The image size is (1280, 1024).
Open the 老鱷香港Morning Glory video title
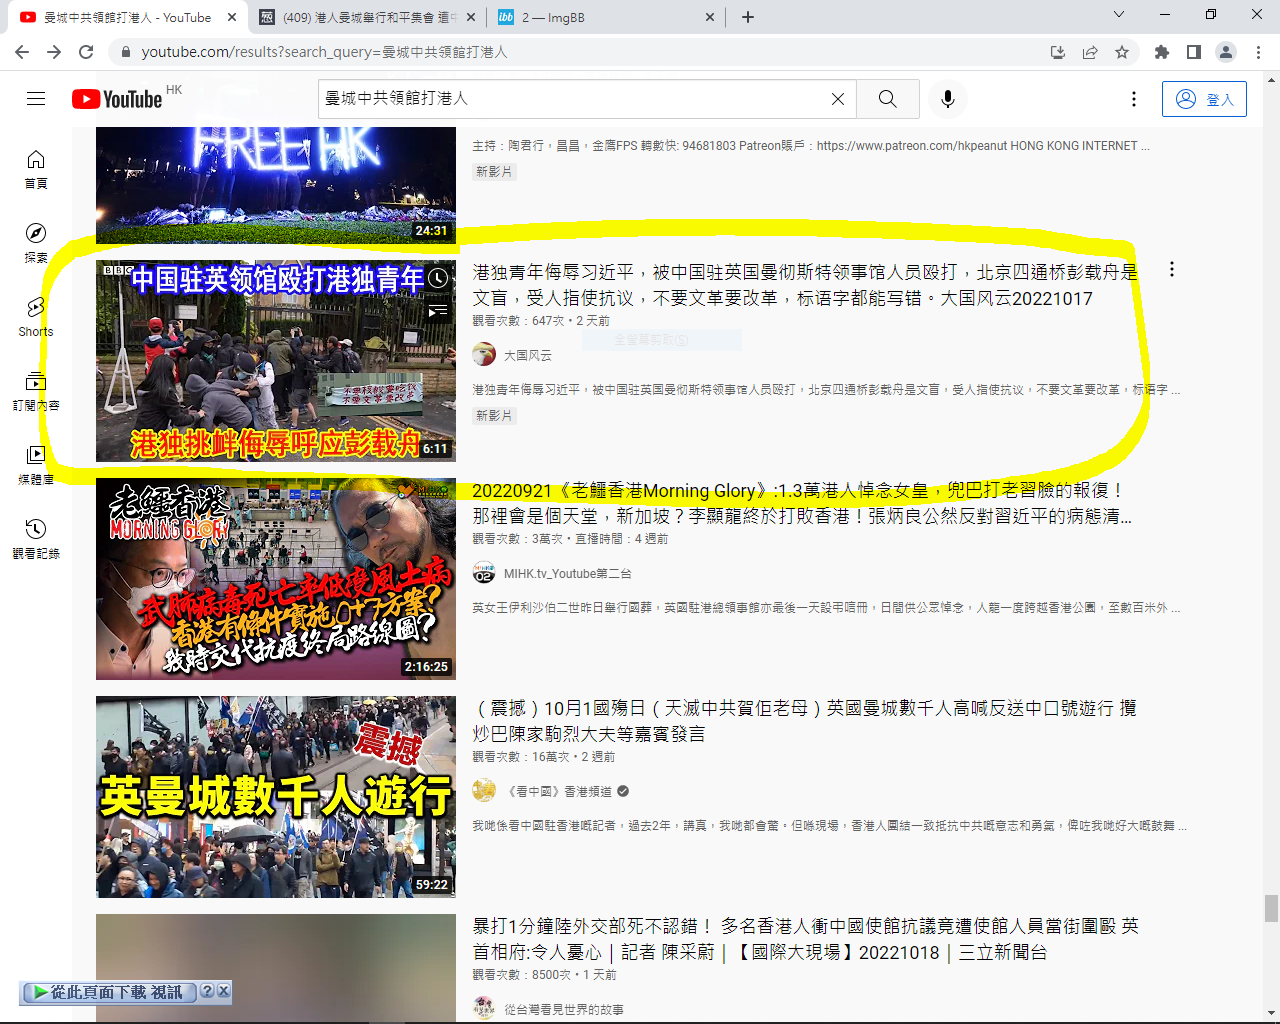click(x=802, y=503)
